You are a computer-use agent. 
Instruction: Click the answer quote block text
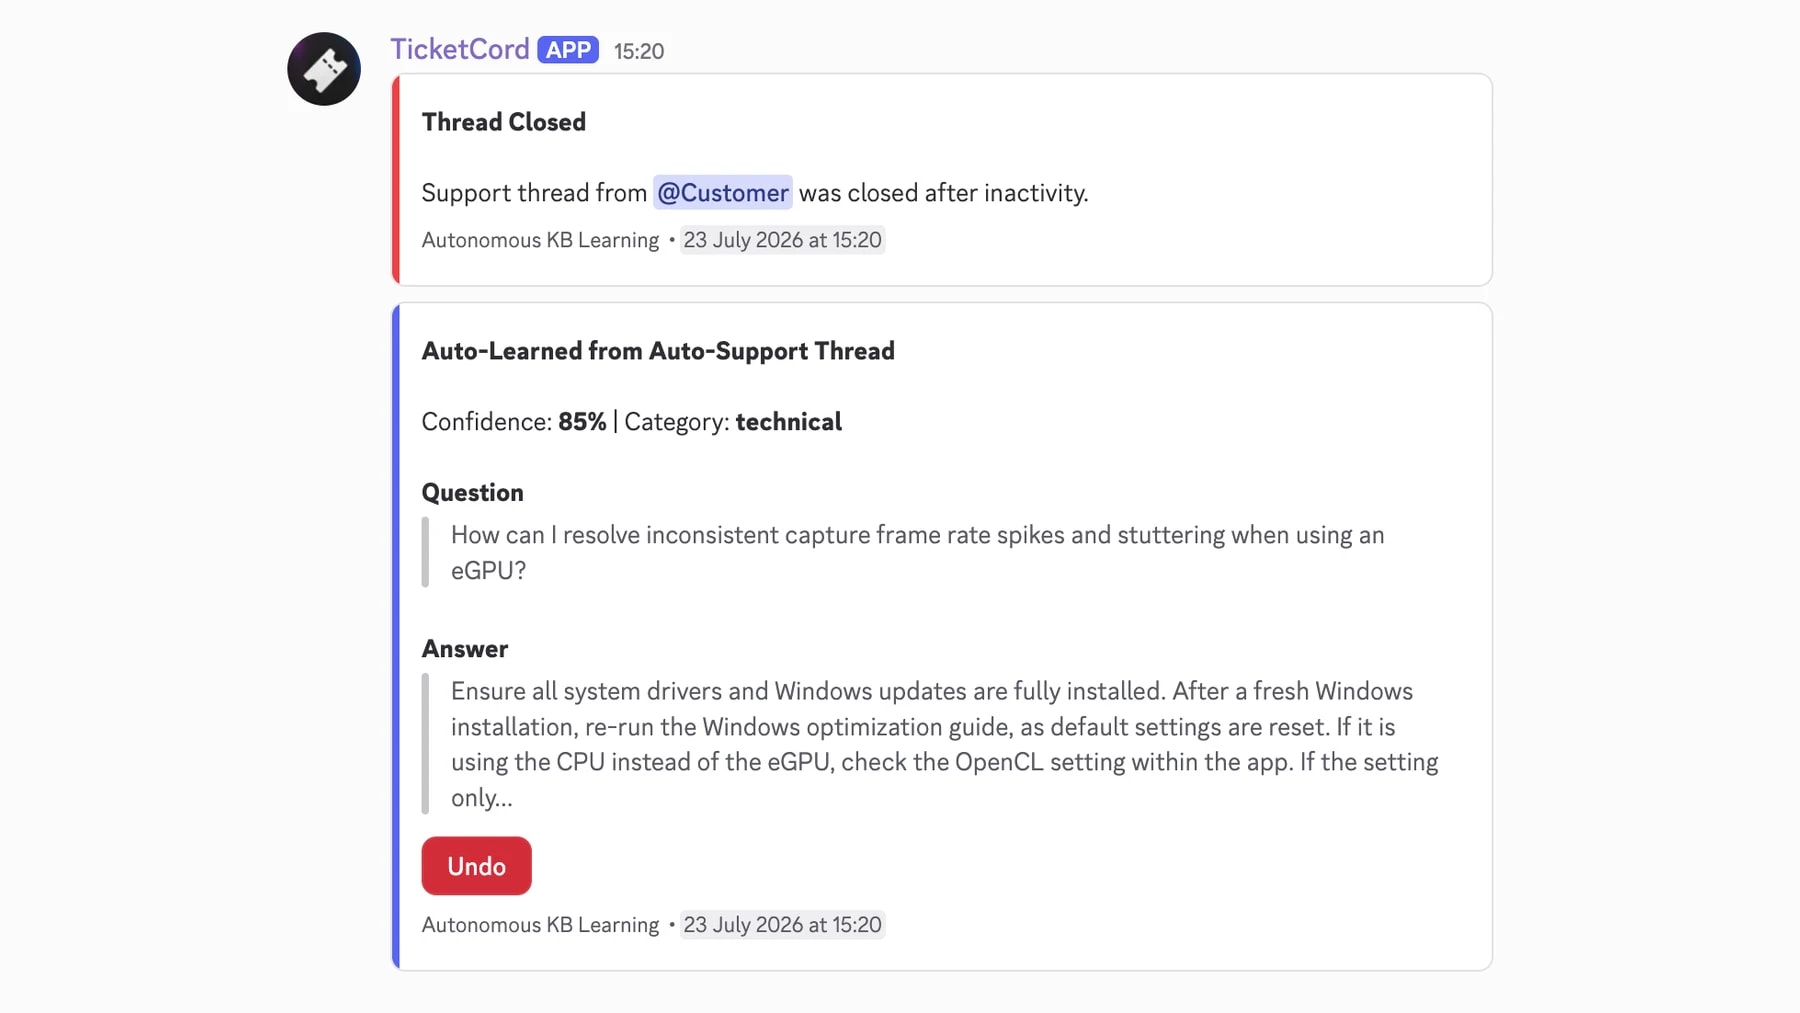(x=945, y=744)
